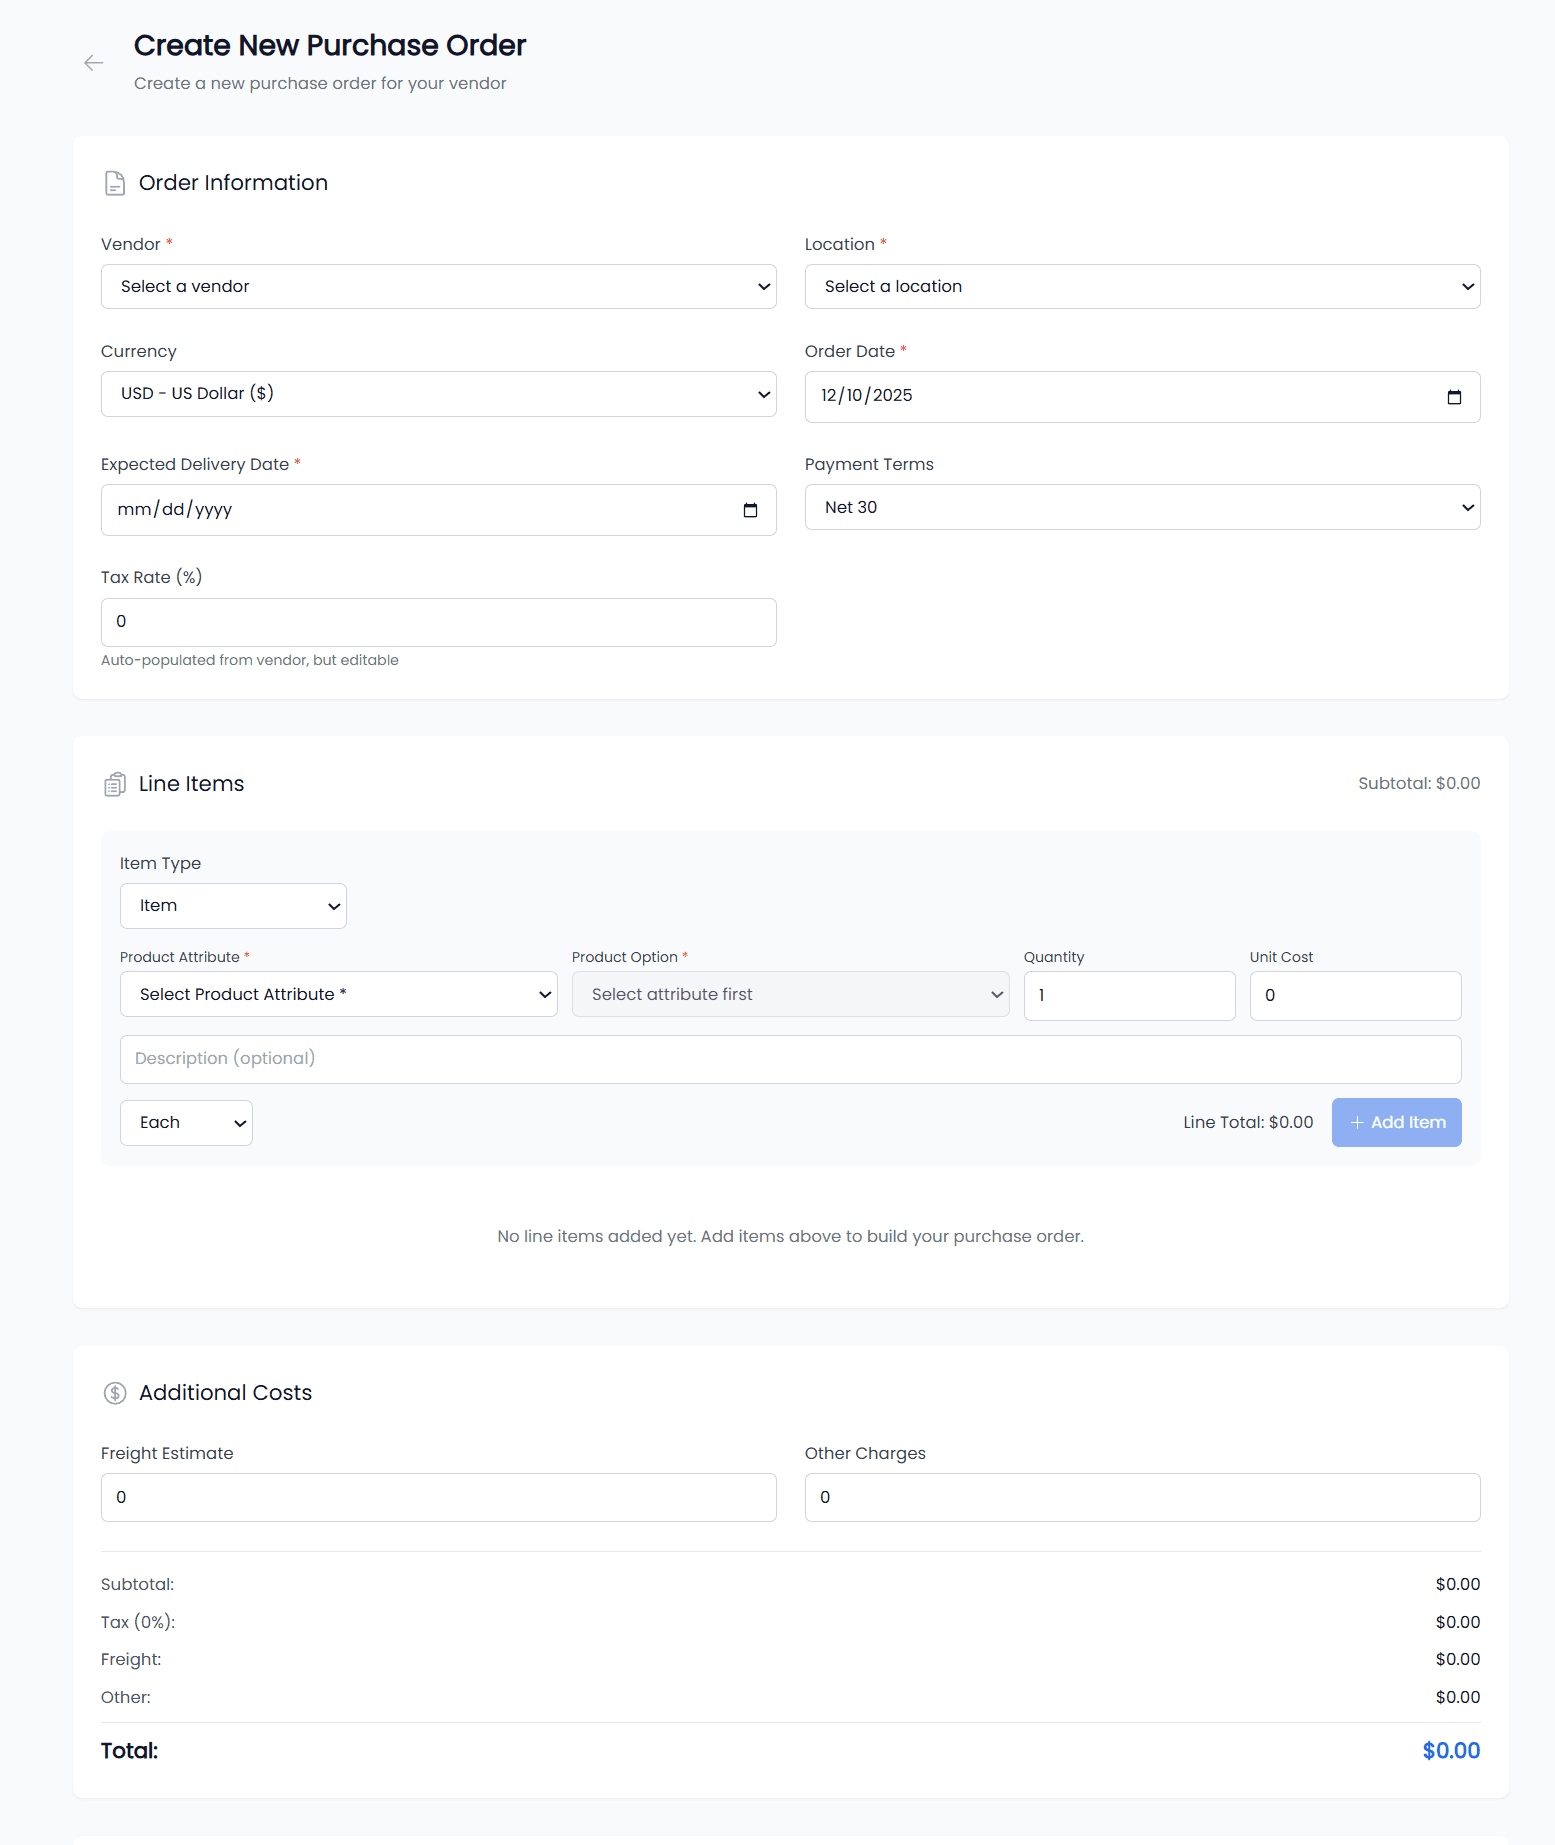Click the Unit Cost input field
The height and width of the screenshot is (1845, 1555).
1355,996
